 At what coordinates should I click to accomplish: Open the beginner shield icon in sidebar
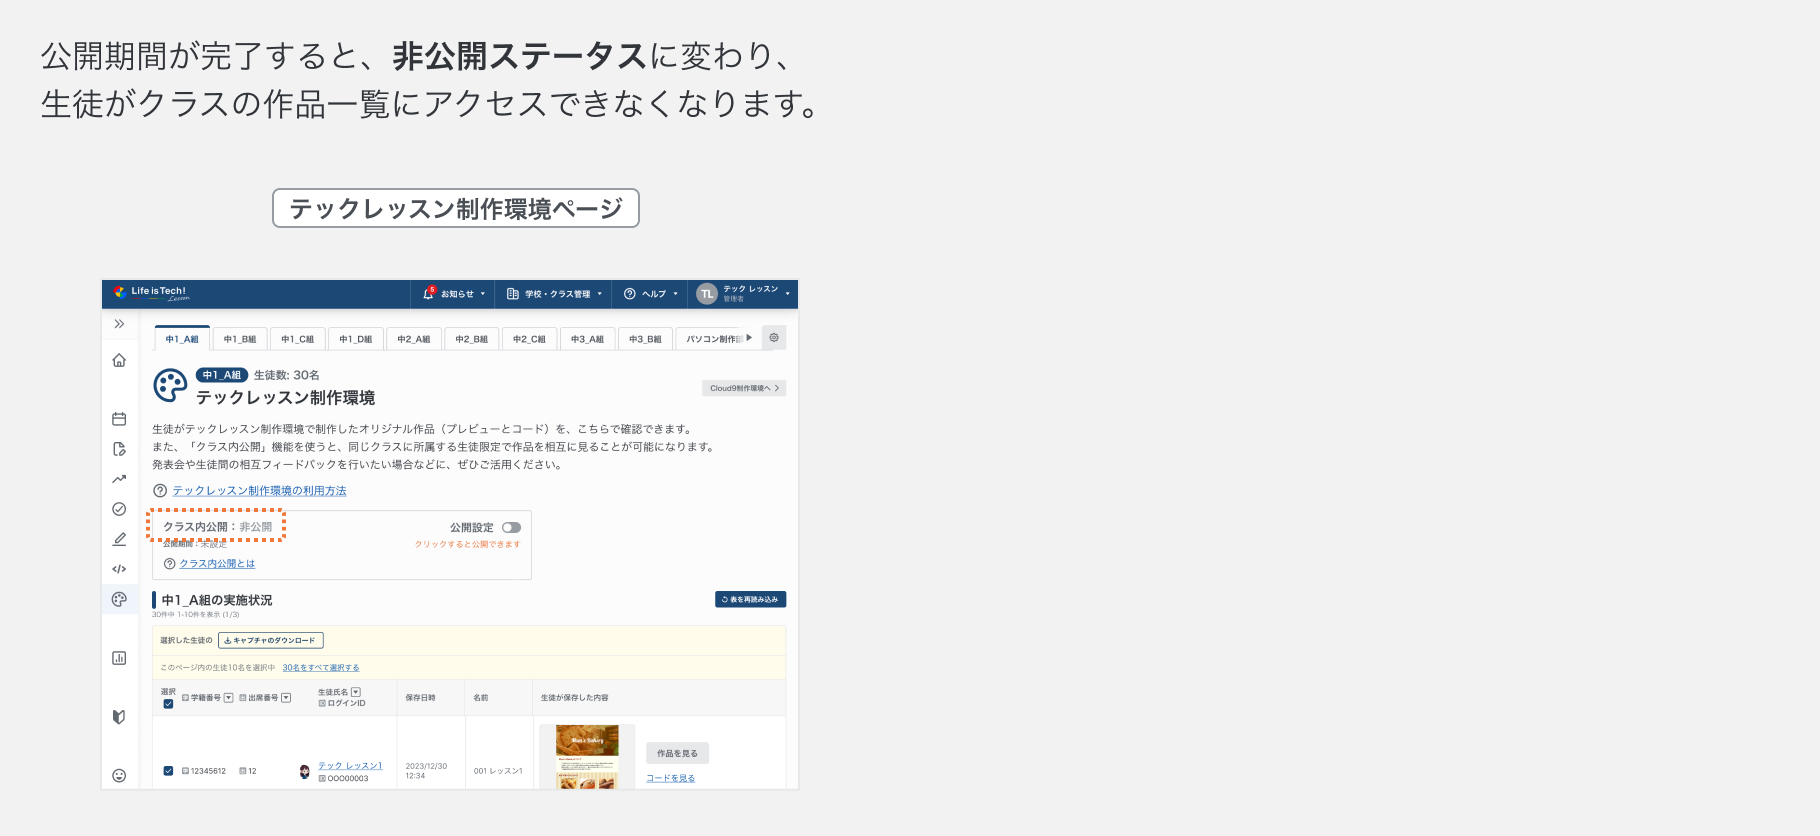click(119, 717)
